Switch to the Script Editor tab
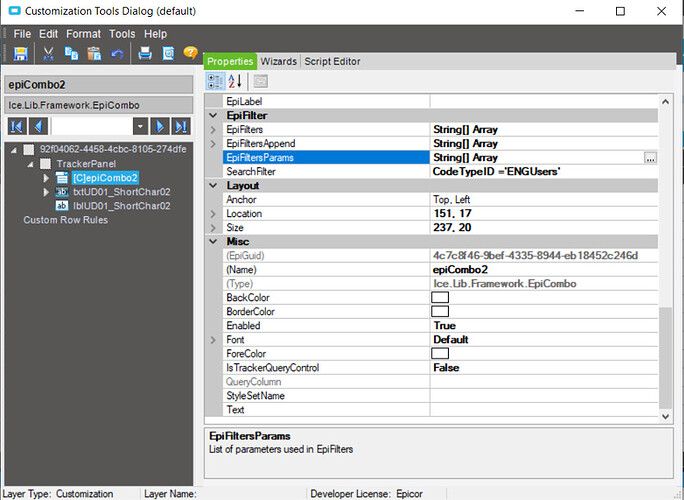This screenshot has height=500, width=684. tap(332, 62)
